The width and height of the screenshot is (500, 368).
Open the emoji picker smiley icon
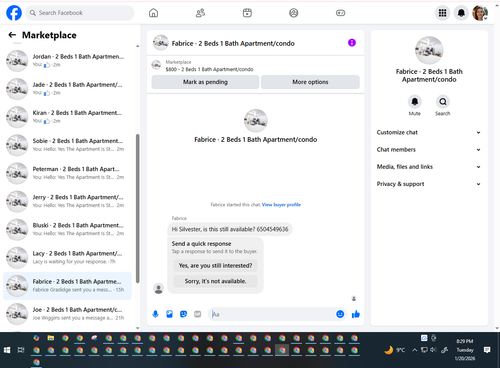pyautogui.click(x=340, y=314)
